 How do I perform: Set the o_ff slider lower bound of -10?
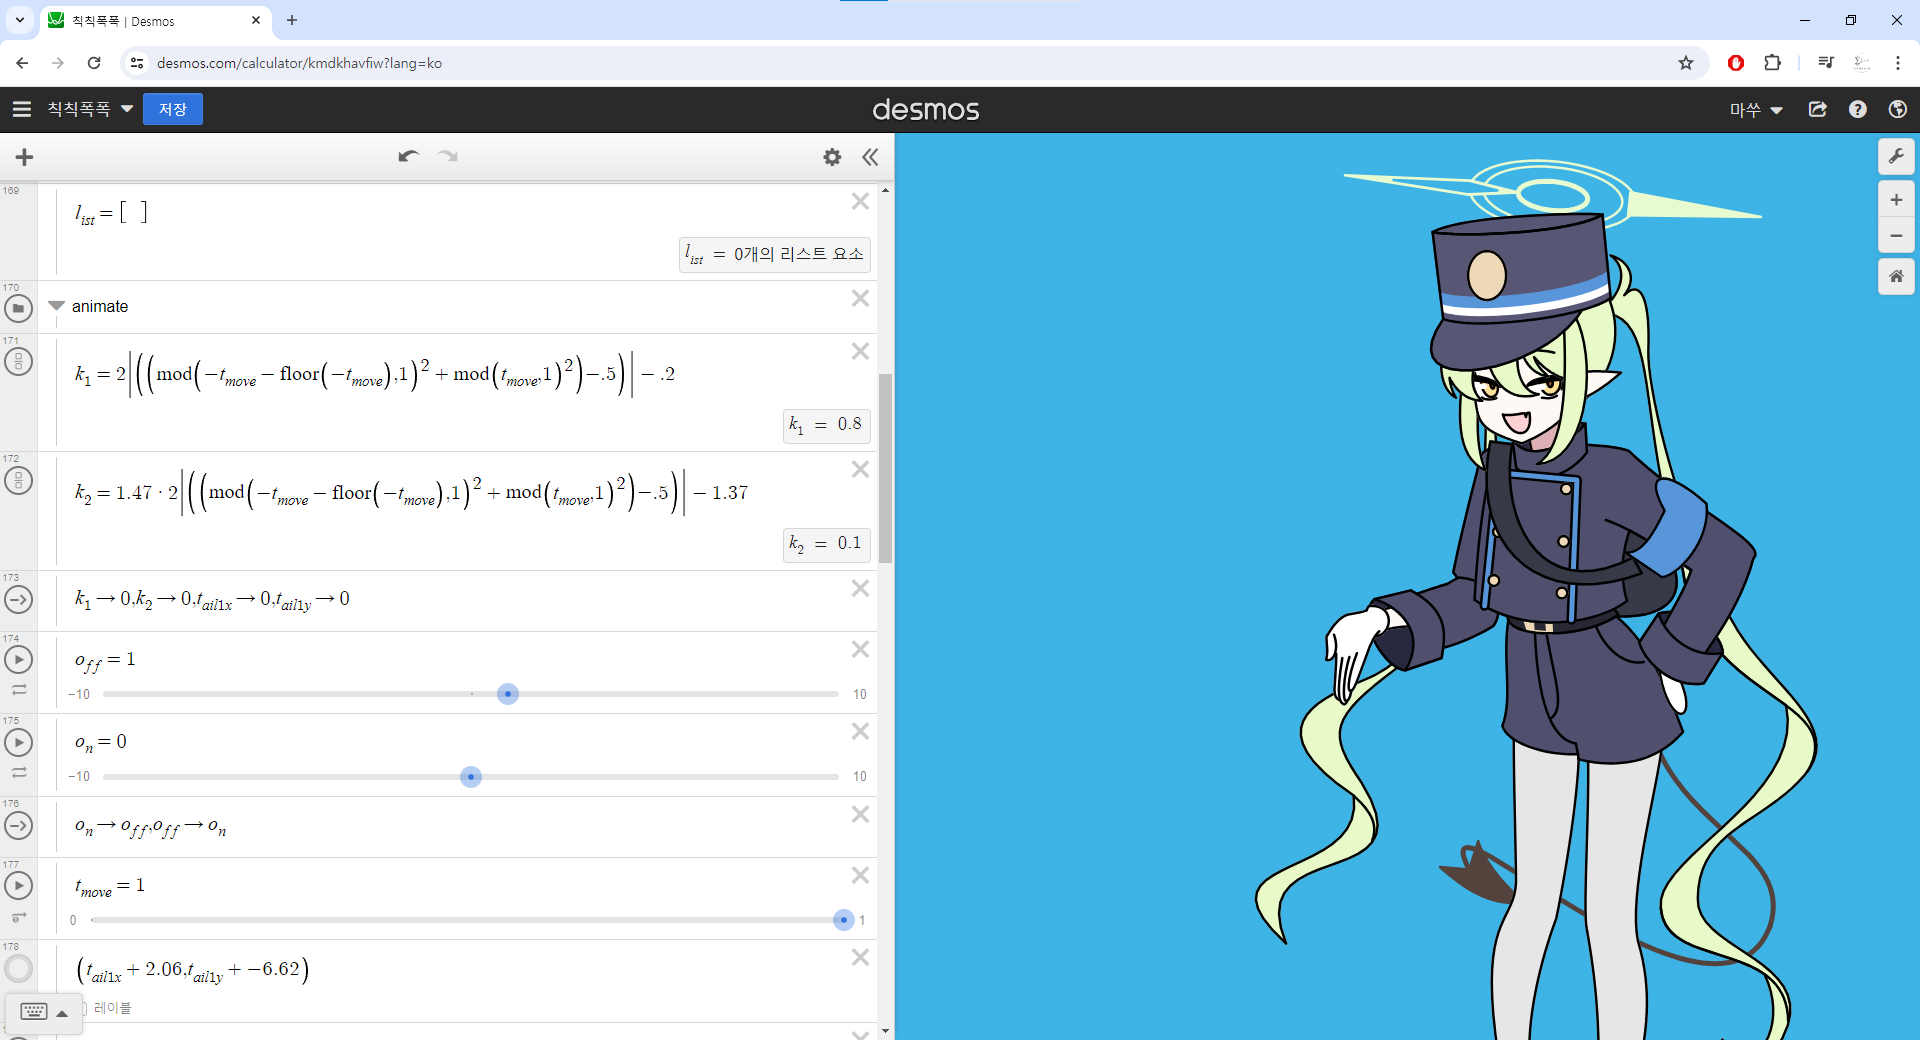(x=79, y=694)
